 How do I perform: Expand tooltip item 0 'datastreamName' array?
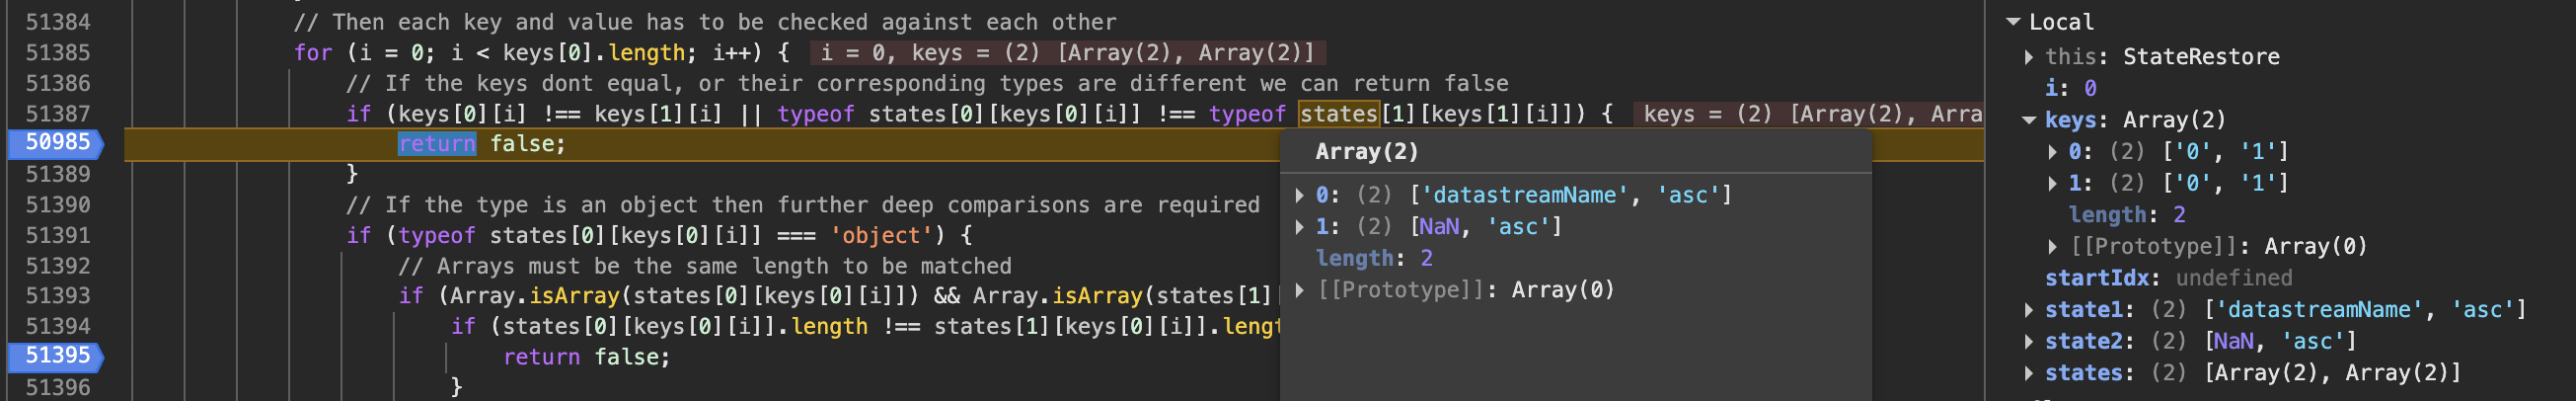[1299, 195]
